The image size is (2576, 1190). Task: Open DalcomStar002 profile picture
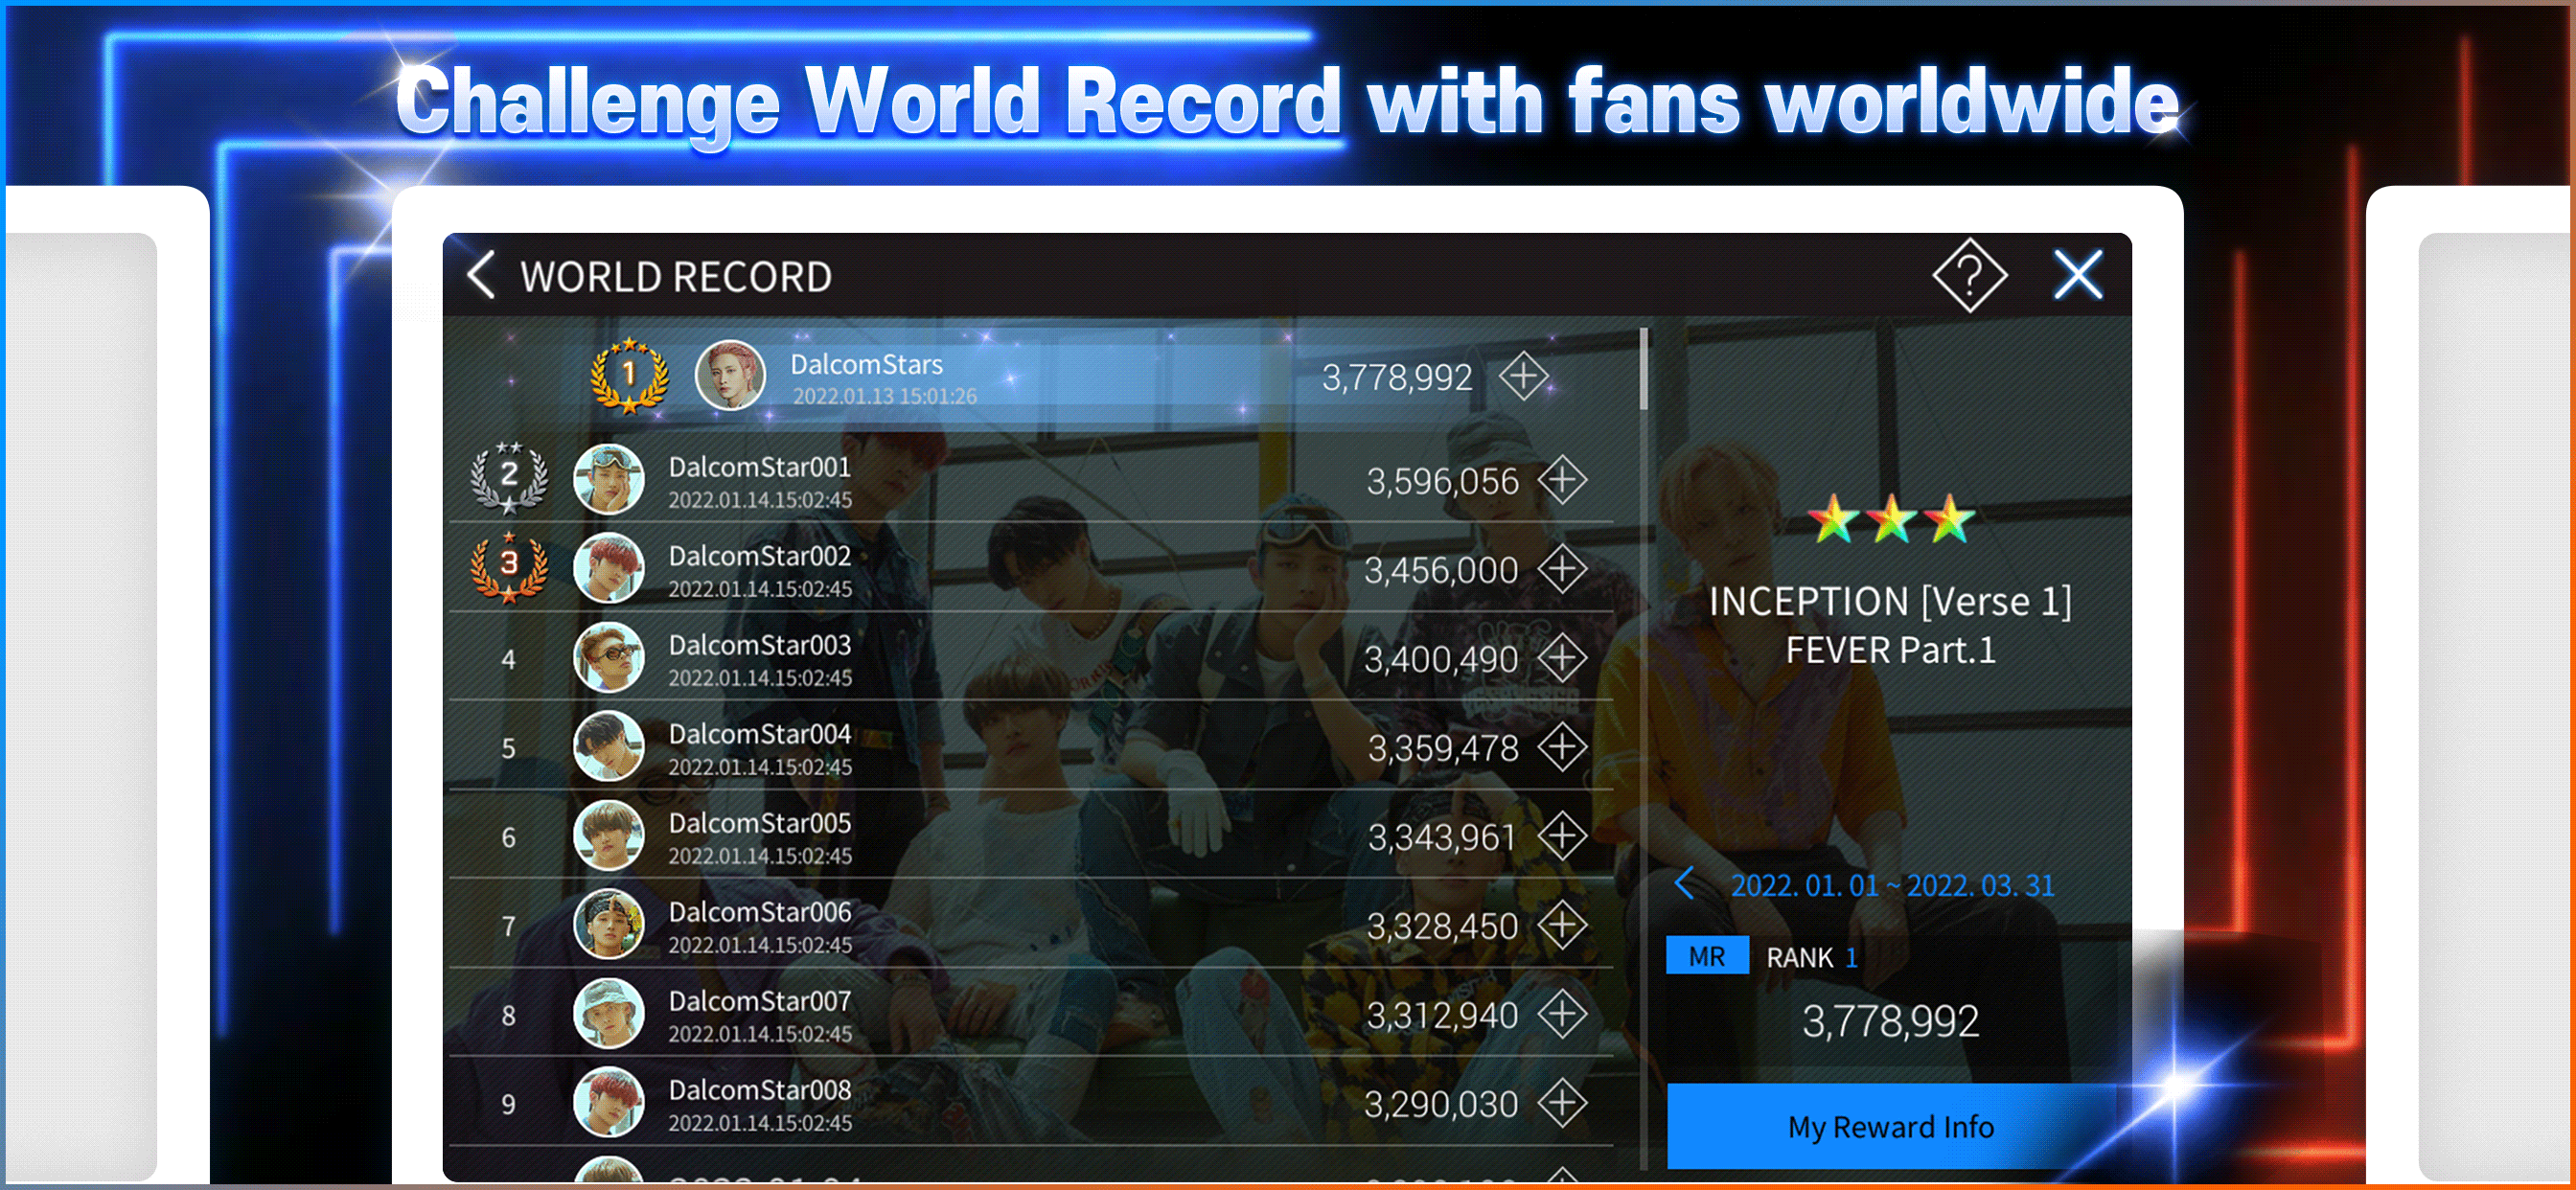point(608,568)
